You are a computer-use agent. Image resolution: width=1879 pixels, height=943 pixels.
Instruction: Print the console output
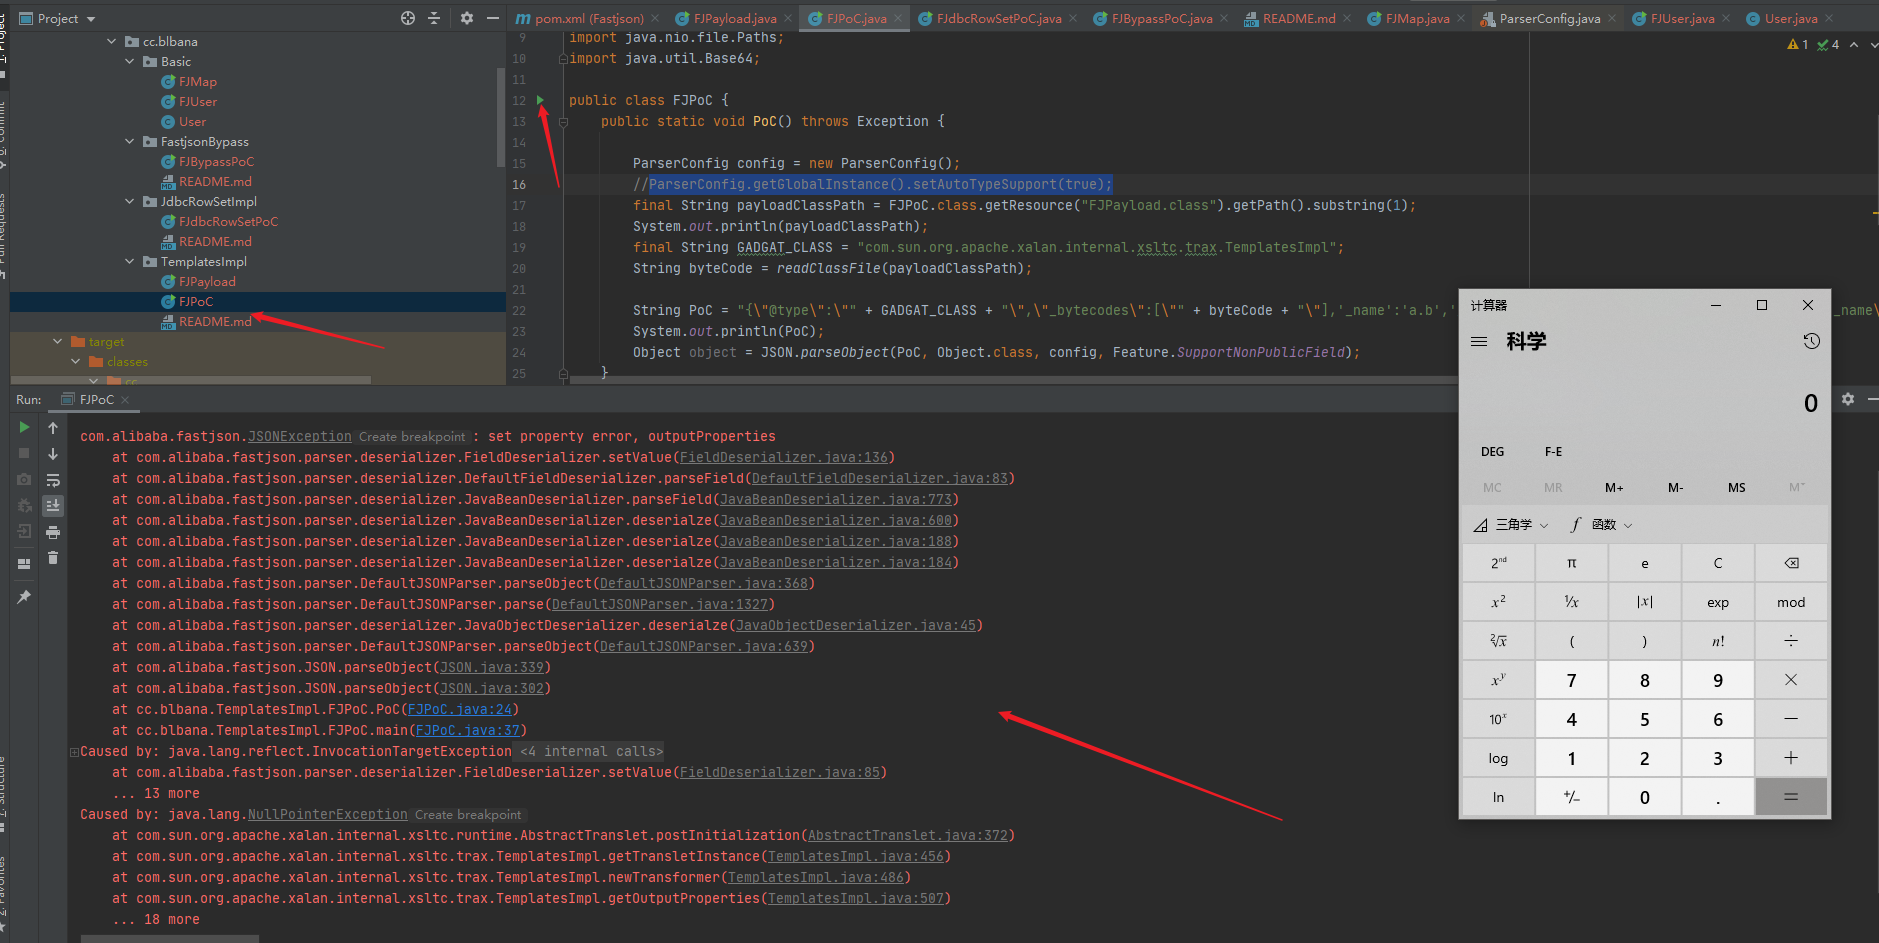coord(53,532)
